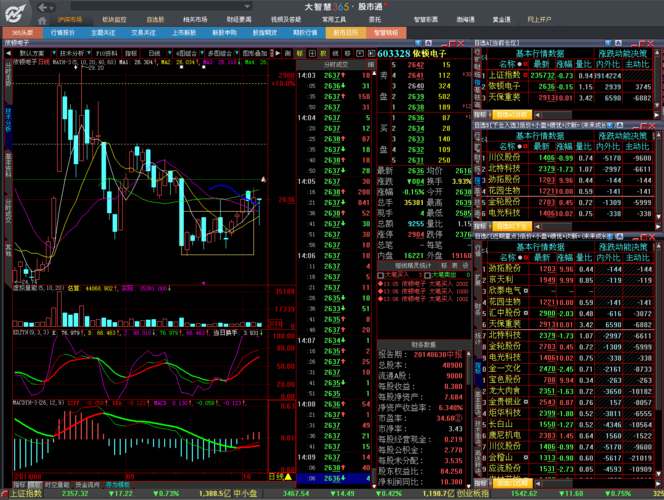The height and width of the screenshot is (500, 664).
Task: Switch to the 新股申购 tab
Action: click(x=224, y=33)
